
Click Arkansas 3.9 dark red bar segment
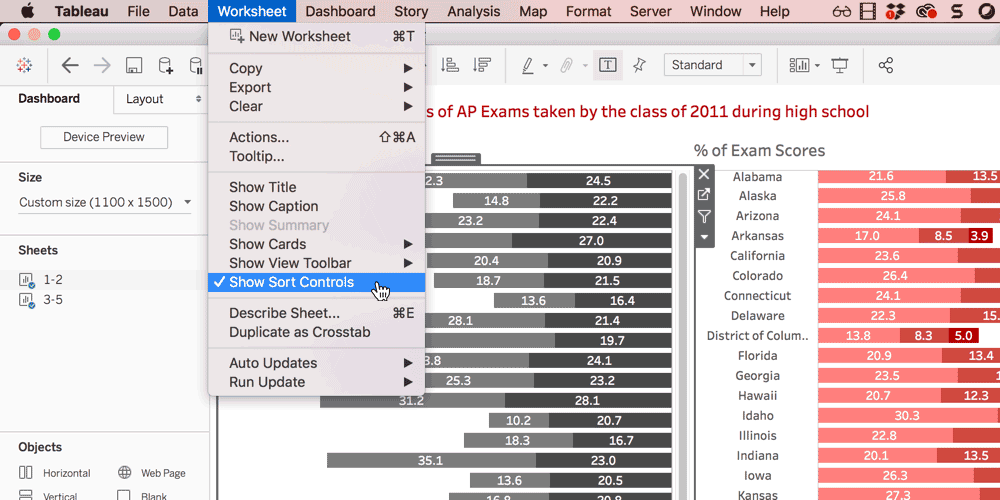pos(980,236)
